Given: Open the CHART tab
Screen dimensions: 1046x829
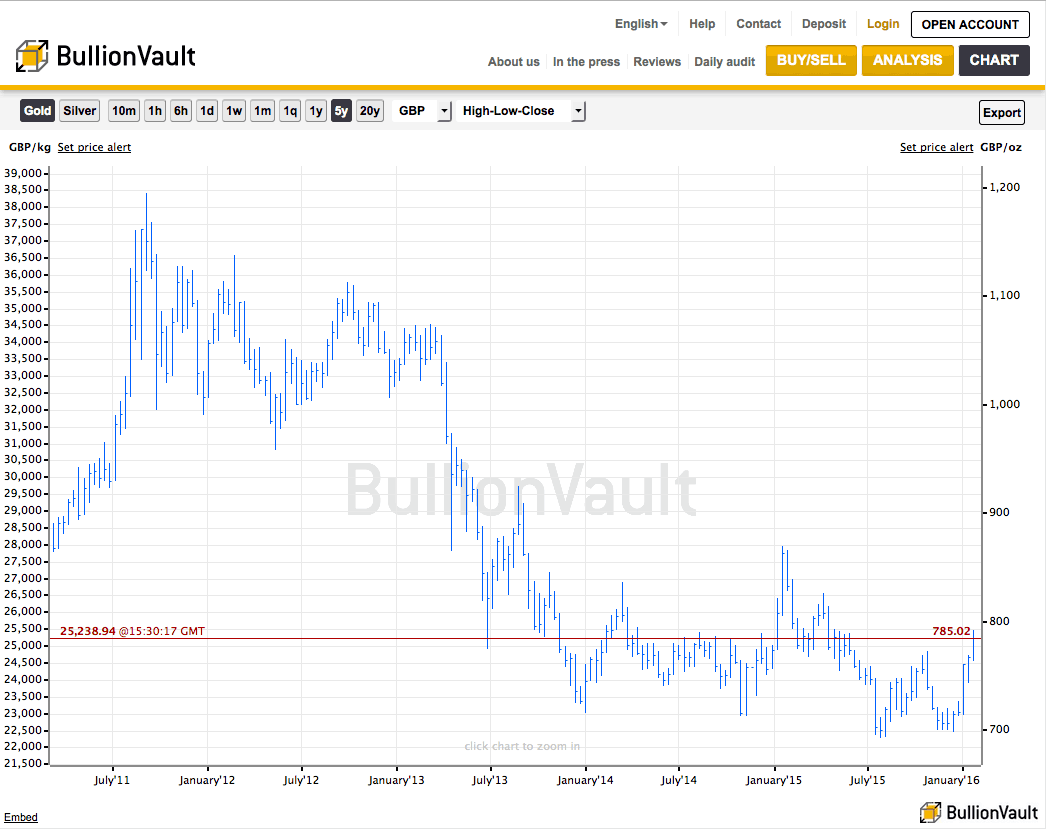Looking at the screenshot, I should coord(994,60).
